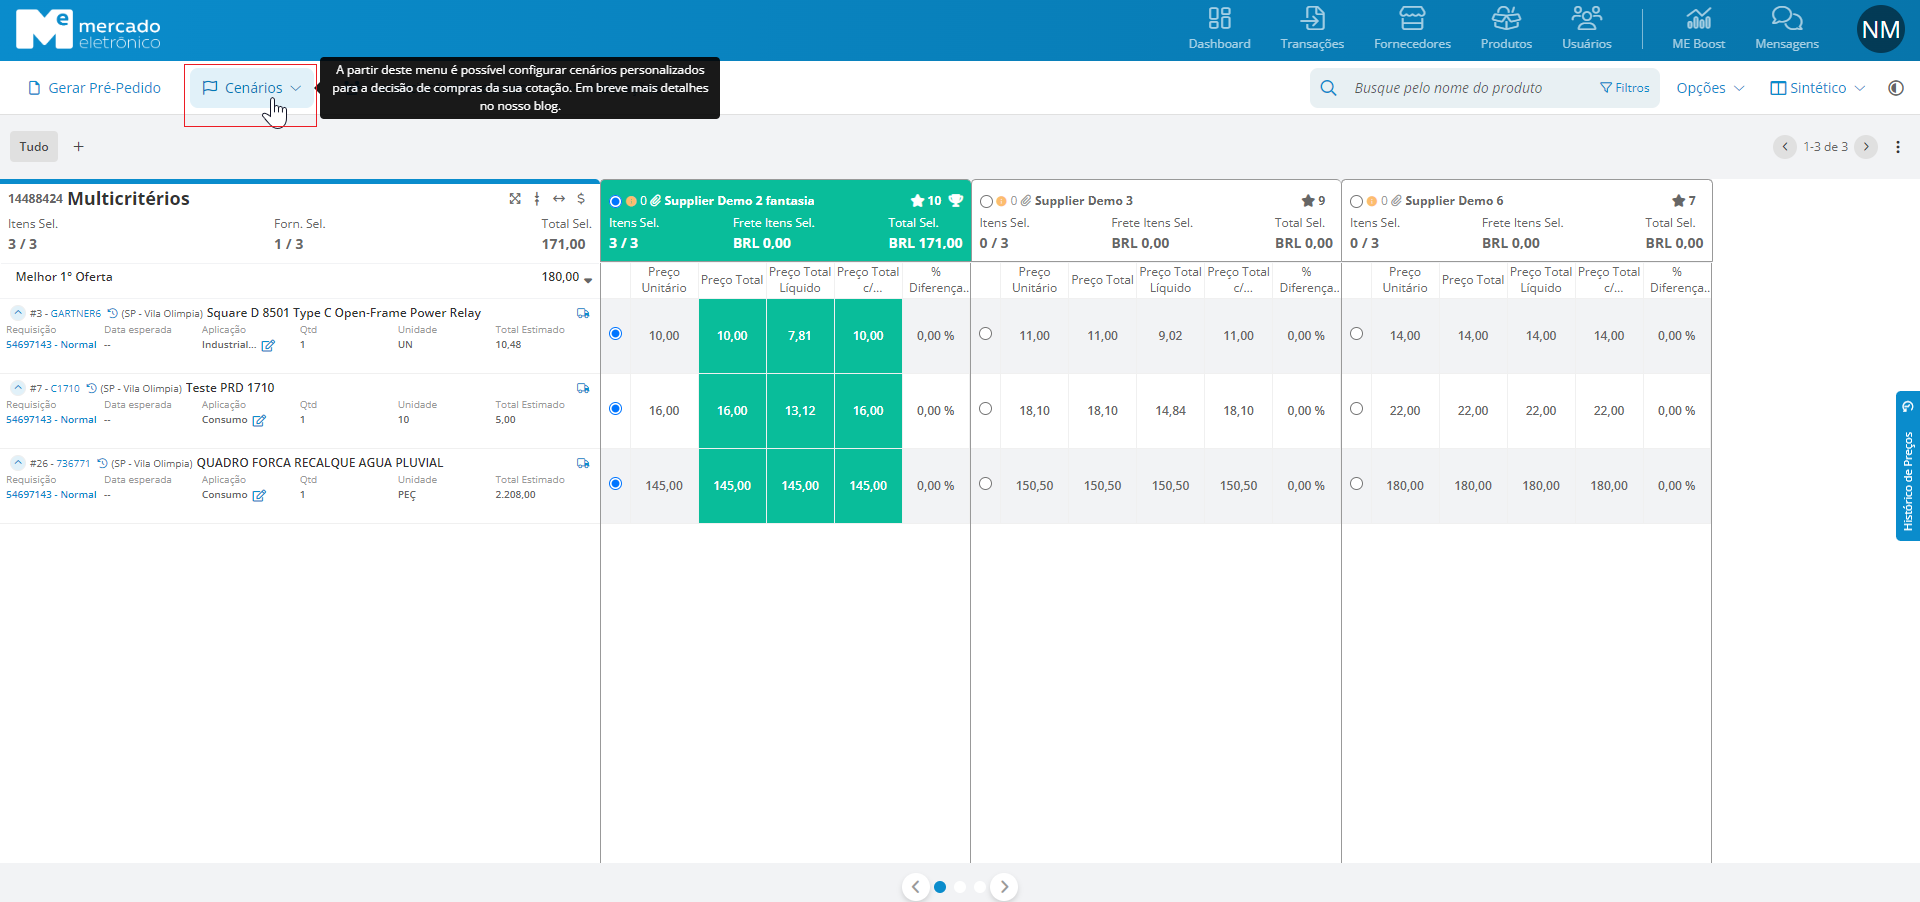The height and width of the screenshot is (902, 1920).
Task: Click the search magnifier icon
Action: [x=1328, y=88]
